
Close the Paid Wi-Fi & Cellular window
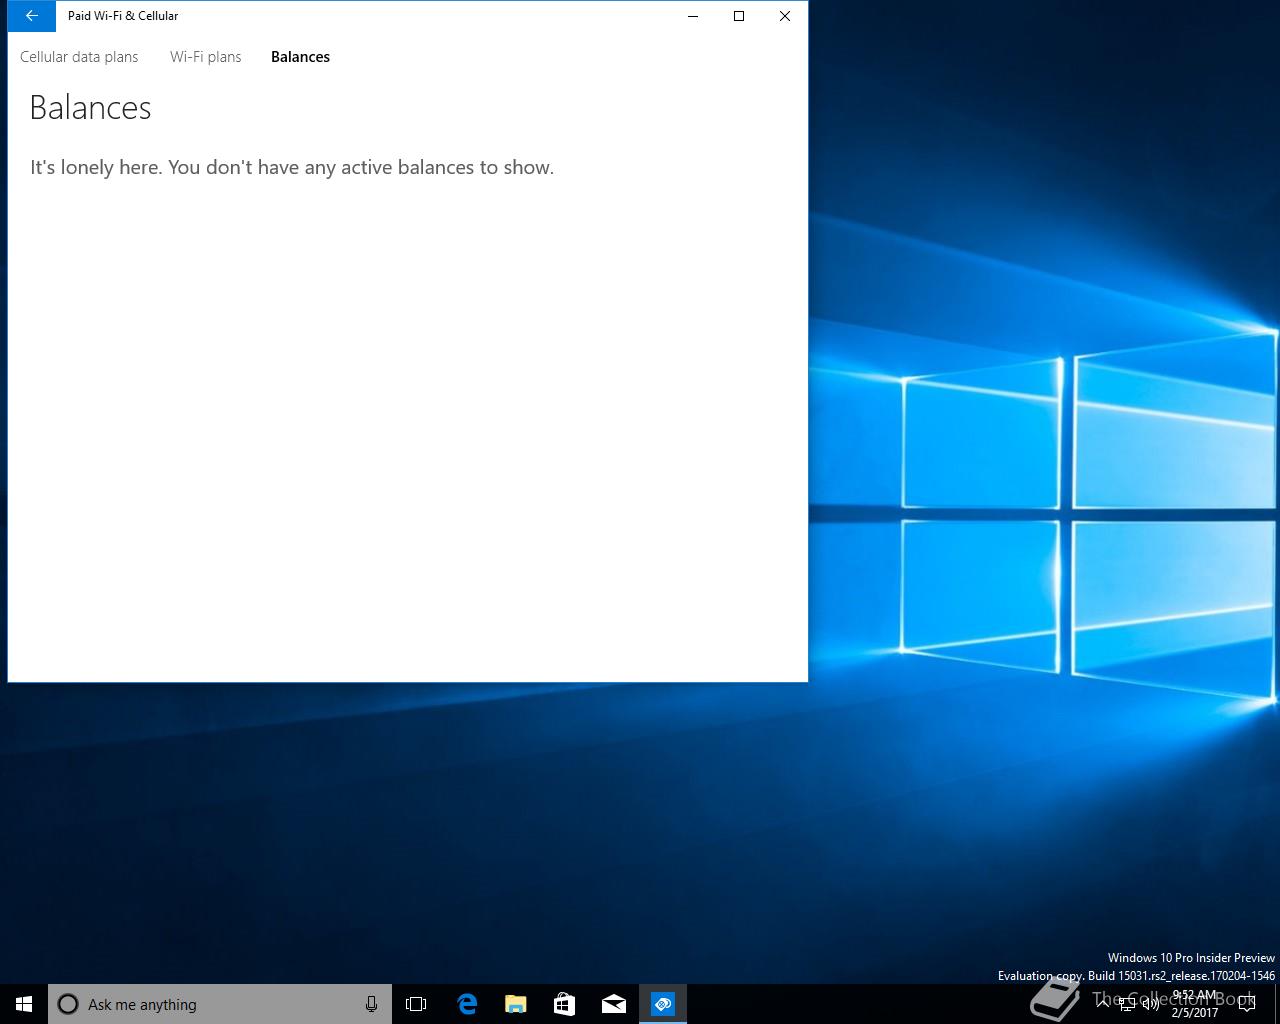click(785, 16)
